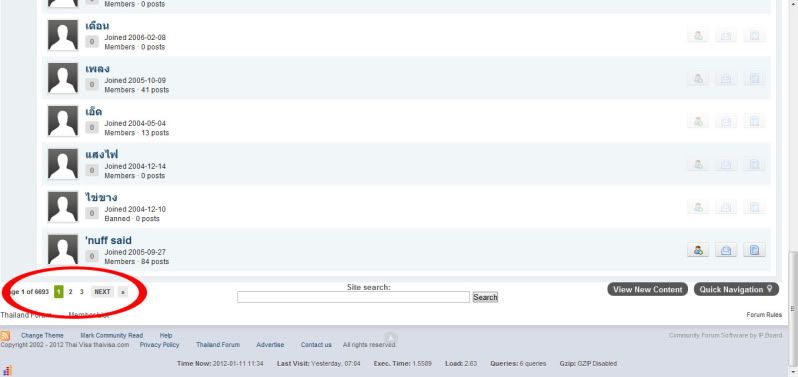Go to members list page 2
The height and width of the screenshot is (377, 798).
pos(70,292)
